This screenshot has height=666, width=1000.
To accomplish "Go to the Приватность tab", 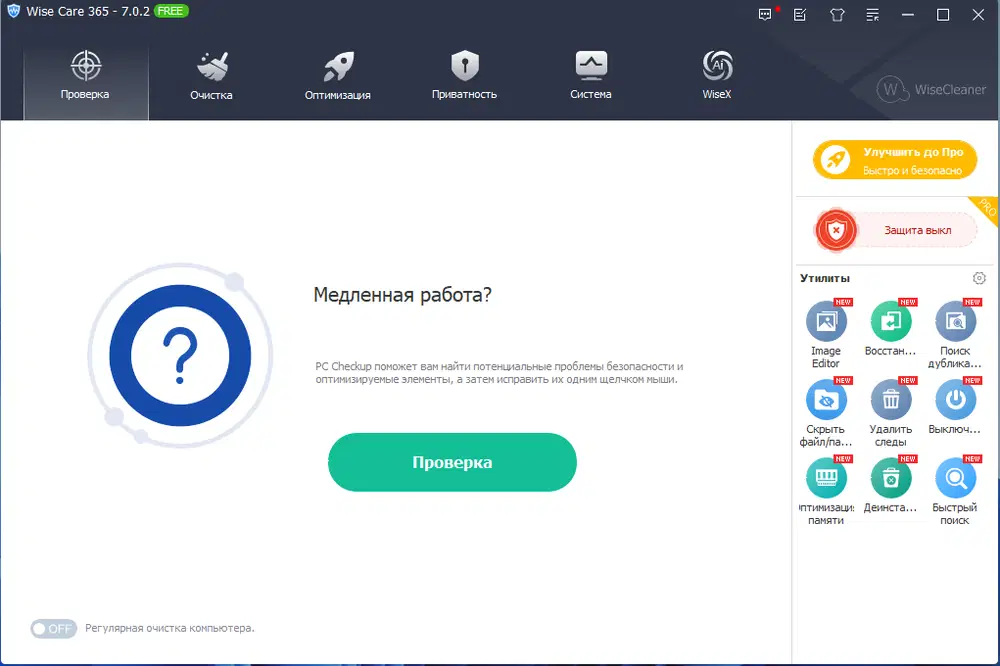I will [464, 77].
